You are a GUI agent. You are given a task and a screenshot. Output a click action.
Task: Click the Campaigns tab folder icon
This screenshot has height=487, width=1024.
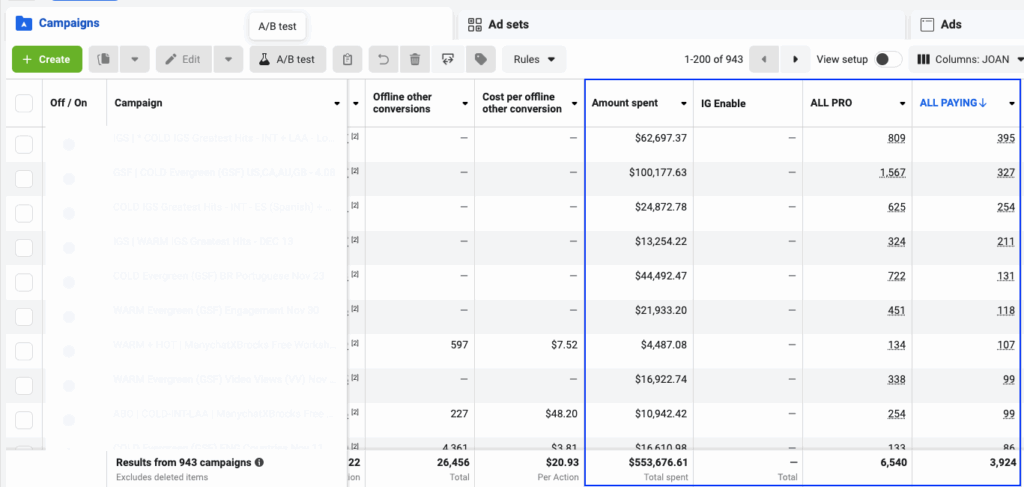click(x=24, y=24)
